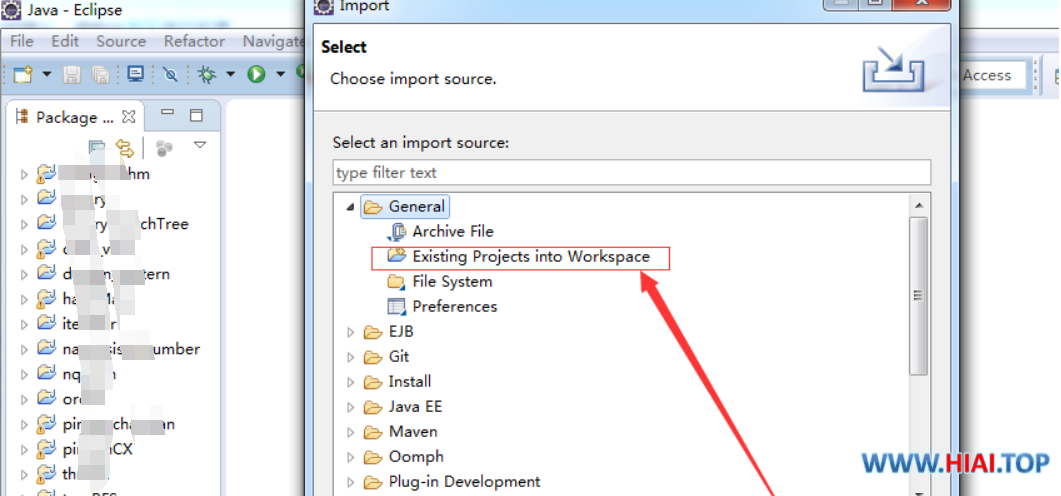Click the Save toolbar icon
Screen dimensions: 1061x496
pos(72,74)
